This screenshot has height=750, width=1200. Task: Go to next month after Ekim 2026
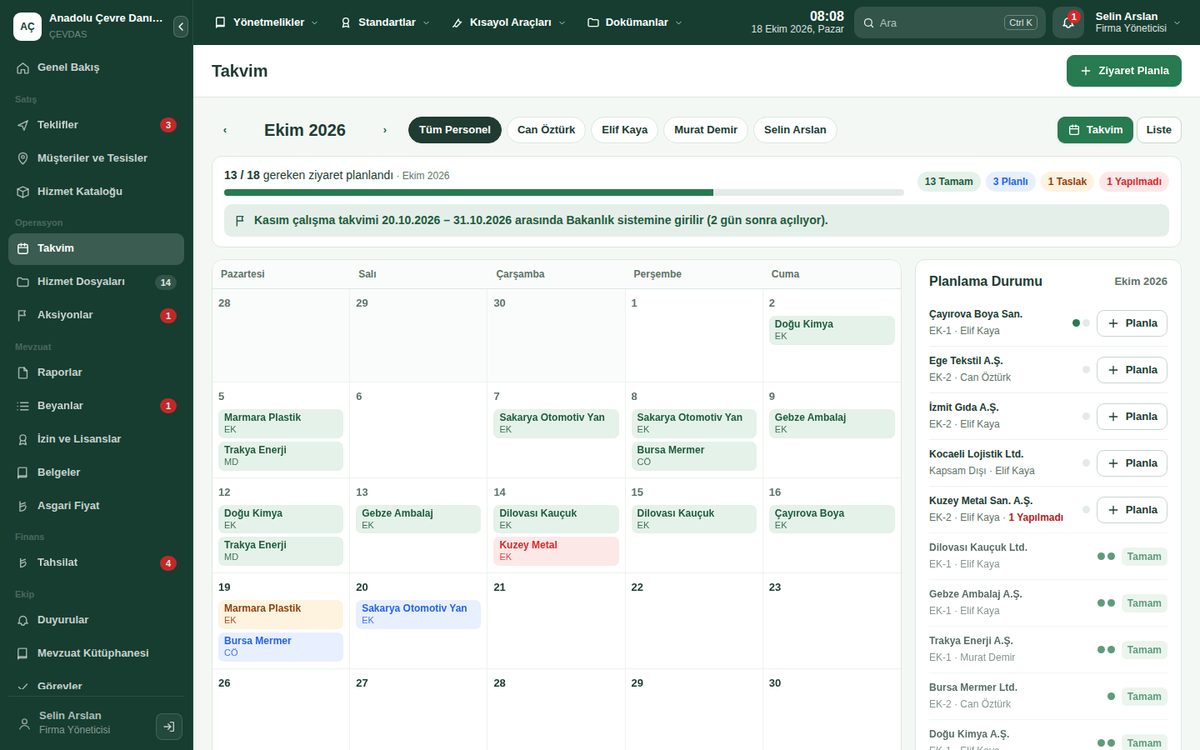[385, 130]
